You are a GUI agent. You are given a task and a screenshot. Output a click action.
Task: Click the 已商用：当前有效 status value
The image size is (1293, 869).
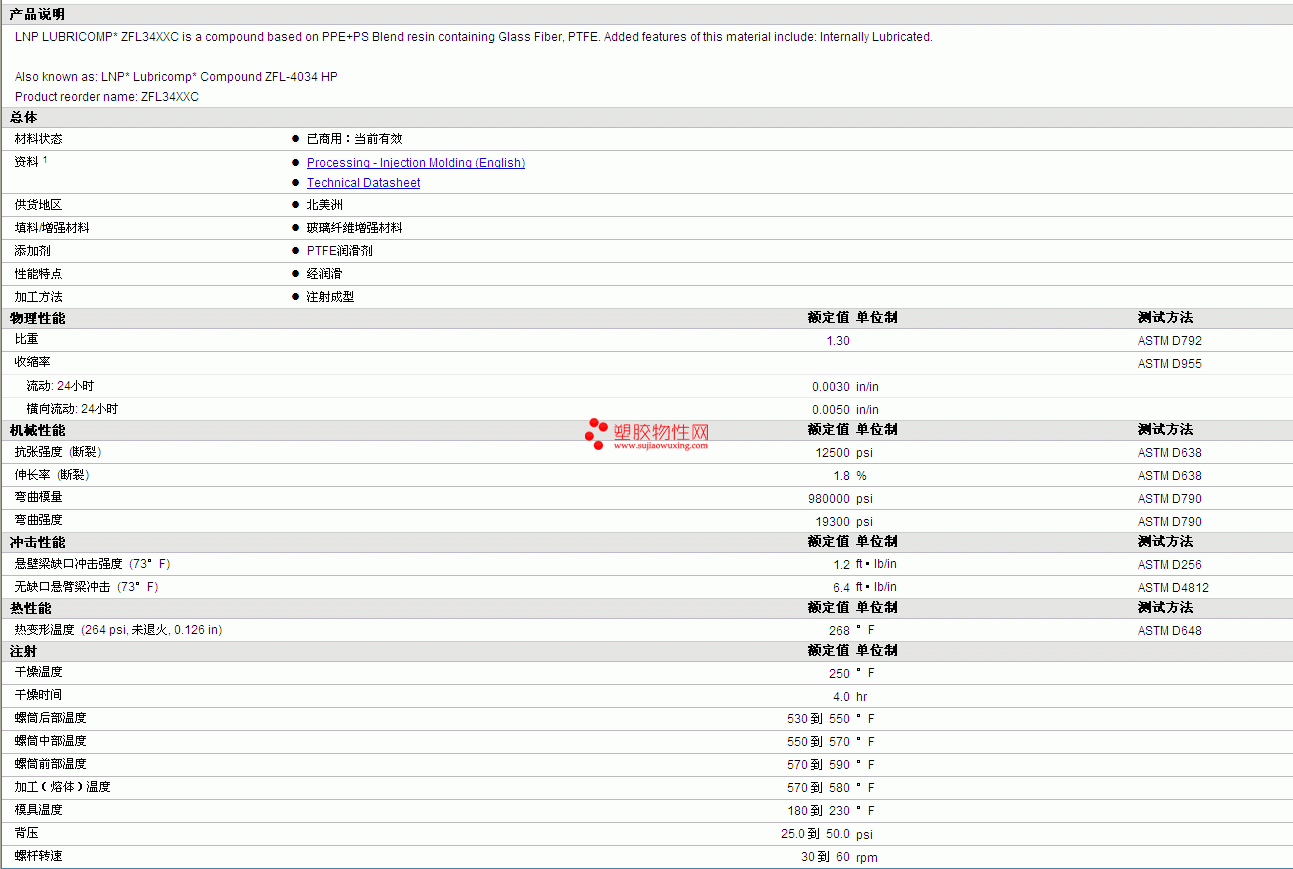point(354,139)
